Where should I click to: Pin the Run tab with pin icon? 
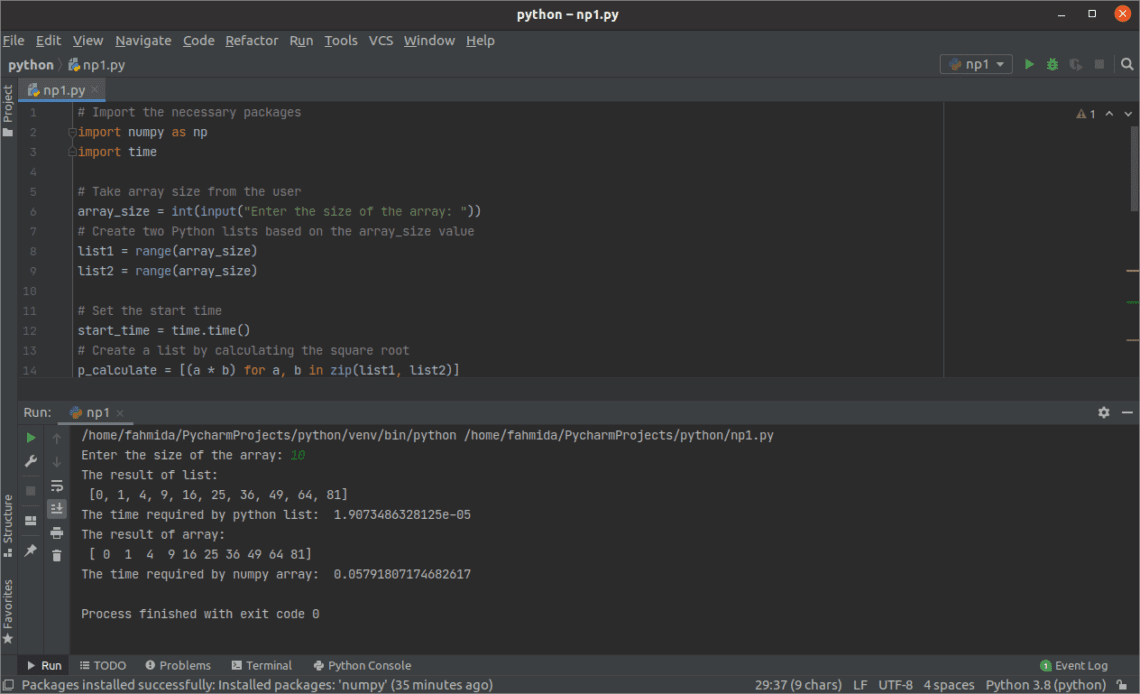click(x=30, y=550)
